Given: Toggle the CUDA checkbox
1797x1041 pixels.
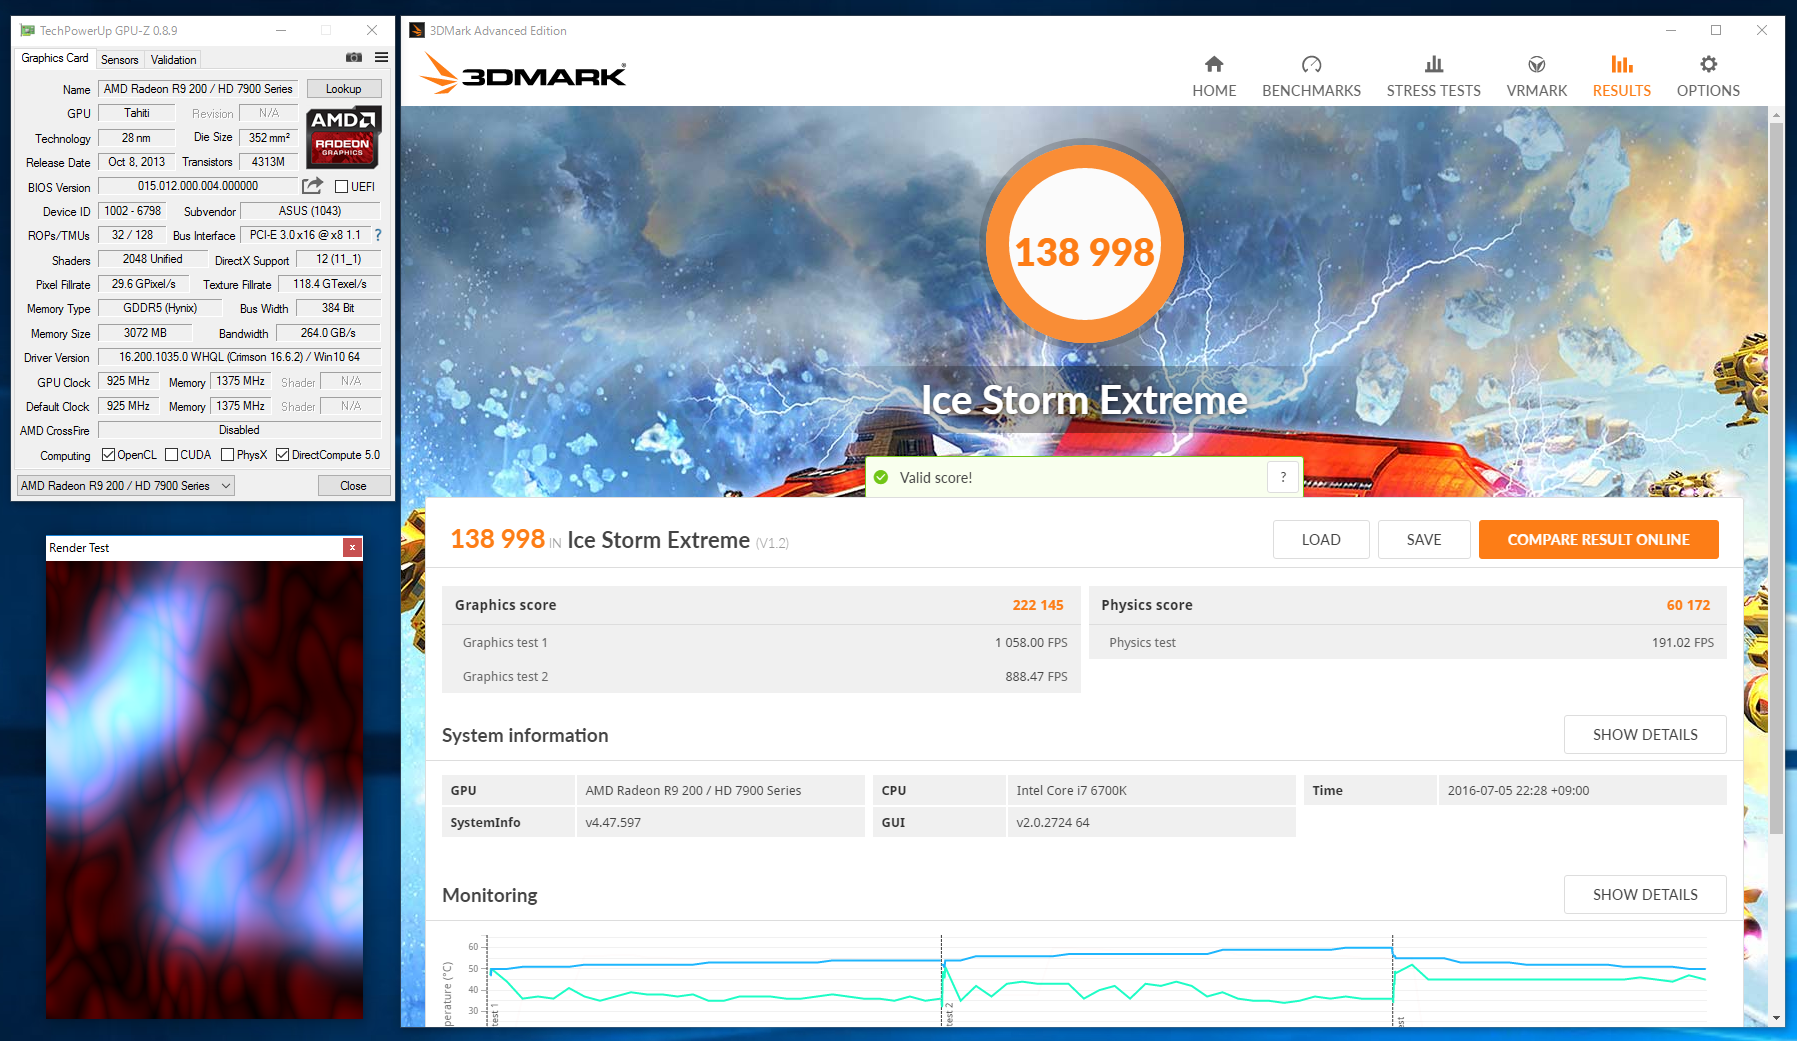Looking at the screenshot, I should tap(171, 455).
